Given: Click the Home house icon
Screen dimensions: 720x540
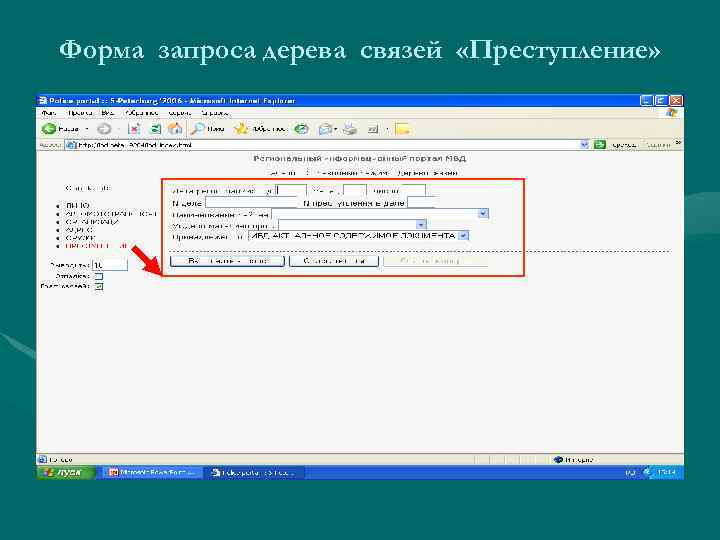Looking at the screenshot, I should (x=175, y=129).
